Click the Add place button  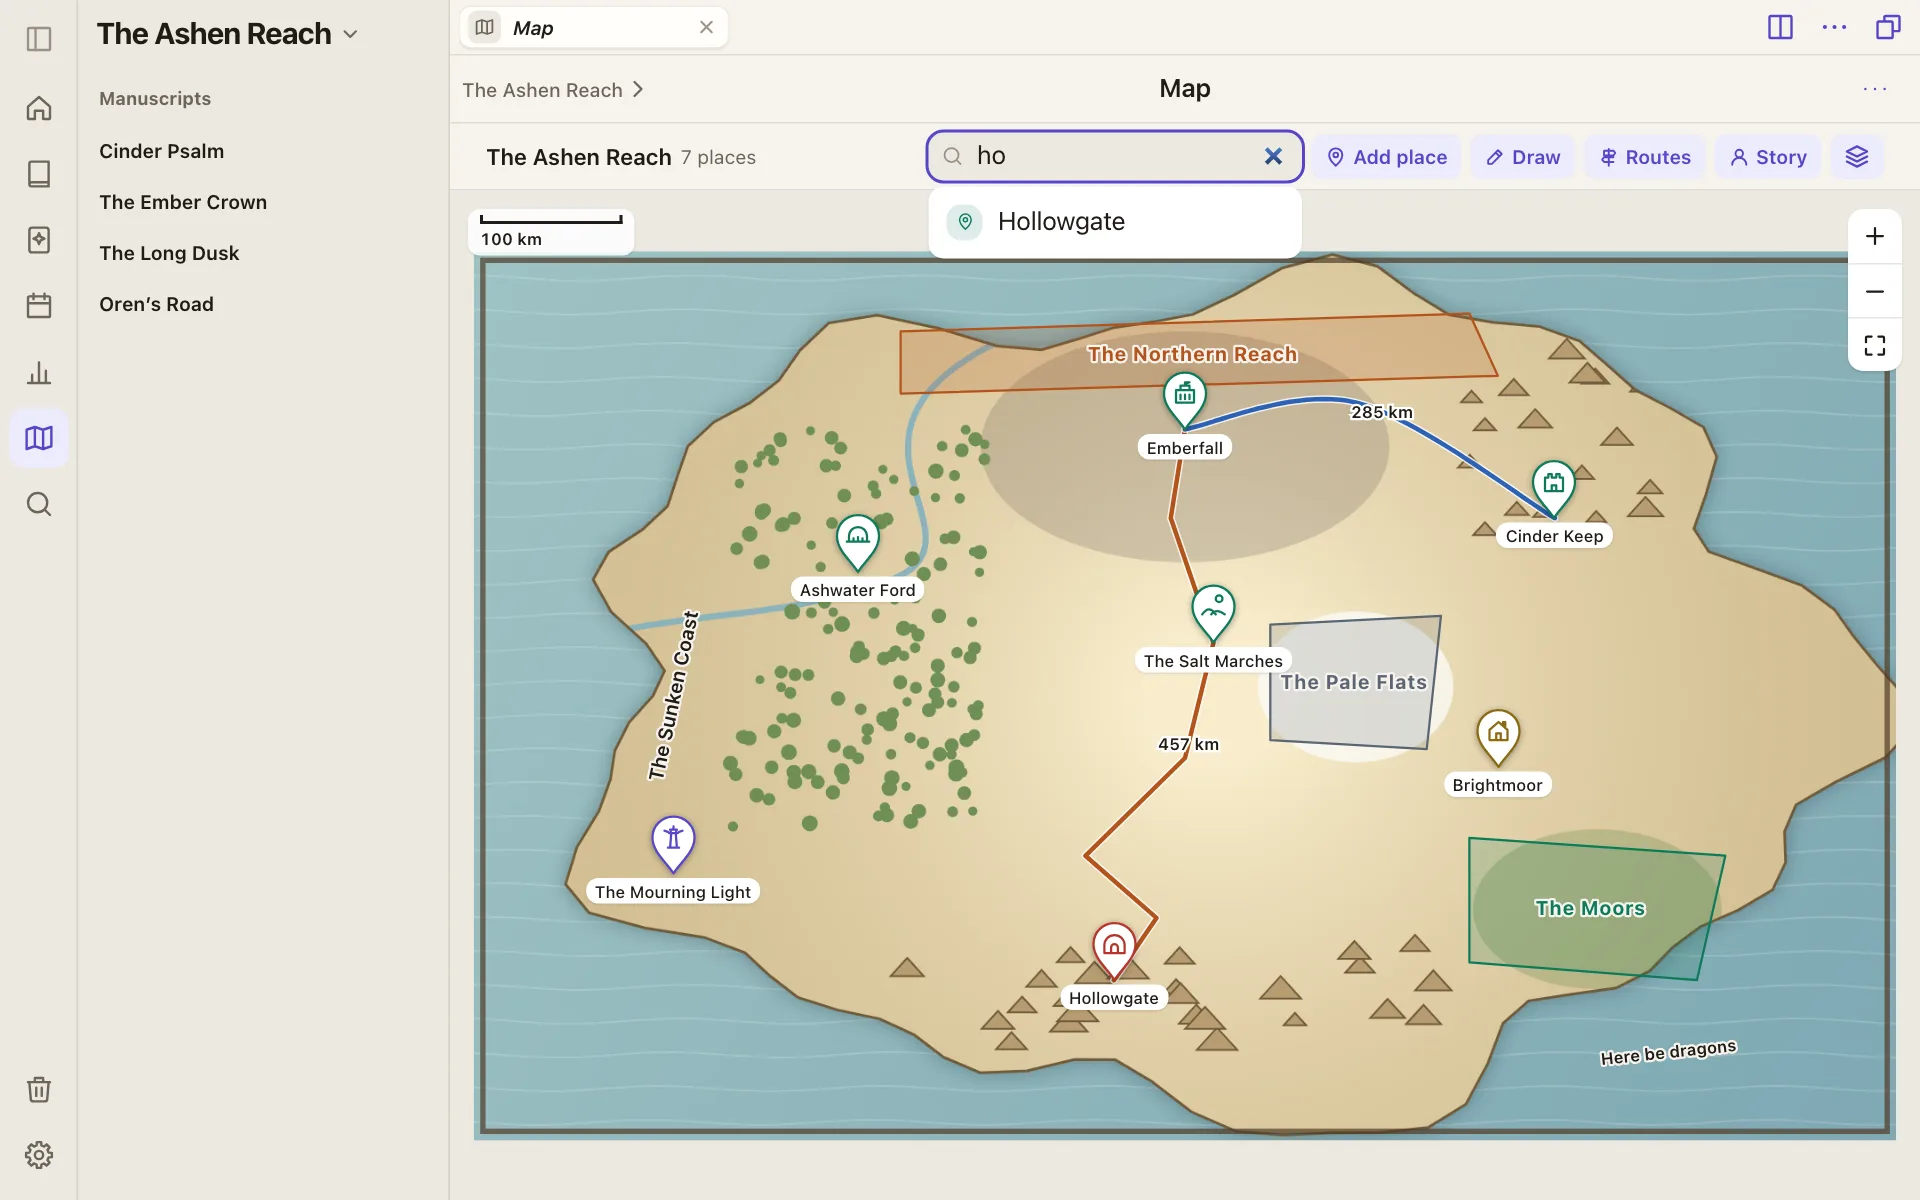click(1387, 157)
